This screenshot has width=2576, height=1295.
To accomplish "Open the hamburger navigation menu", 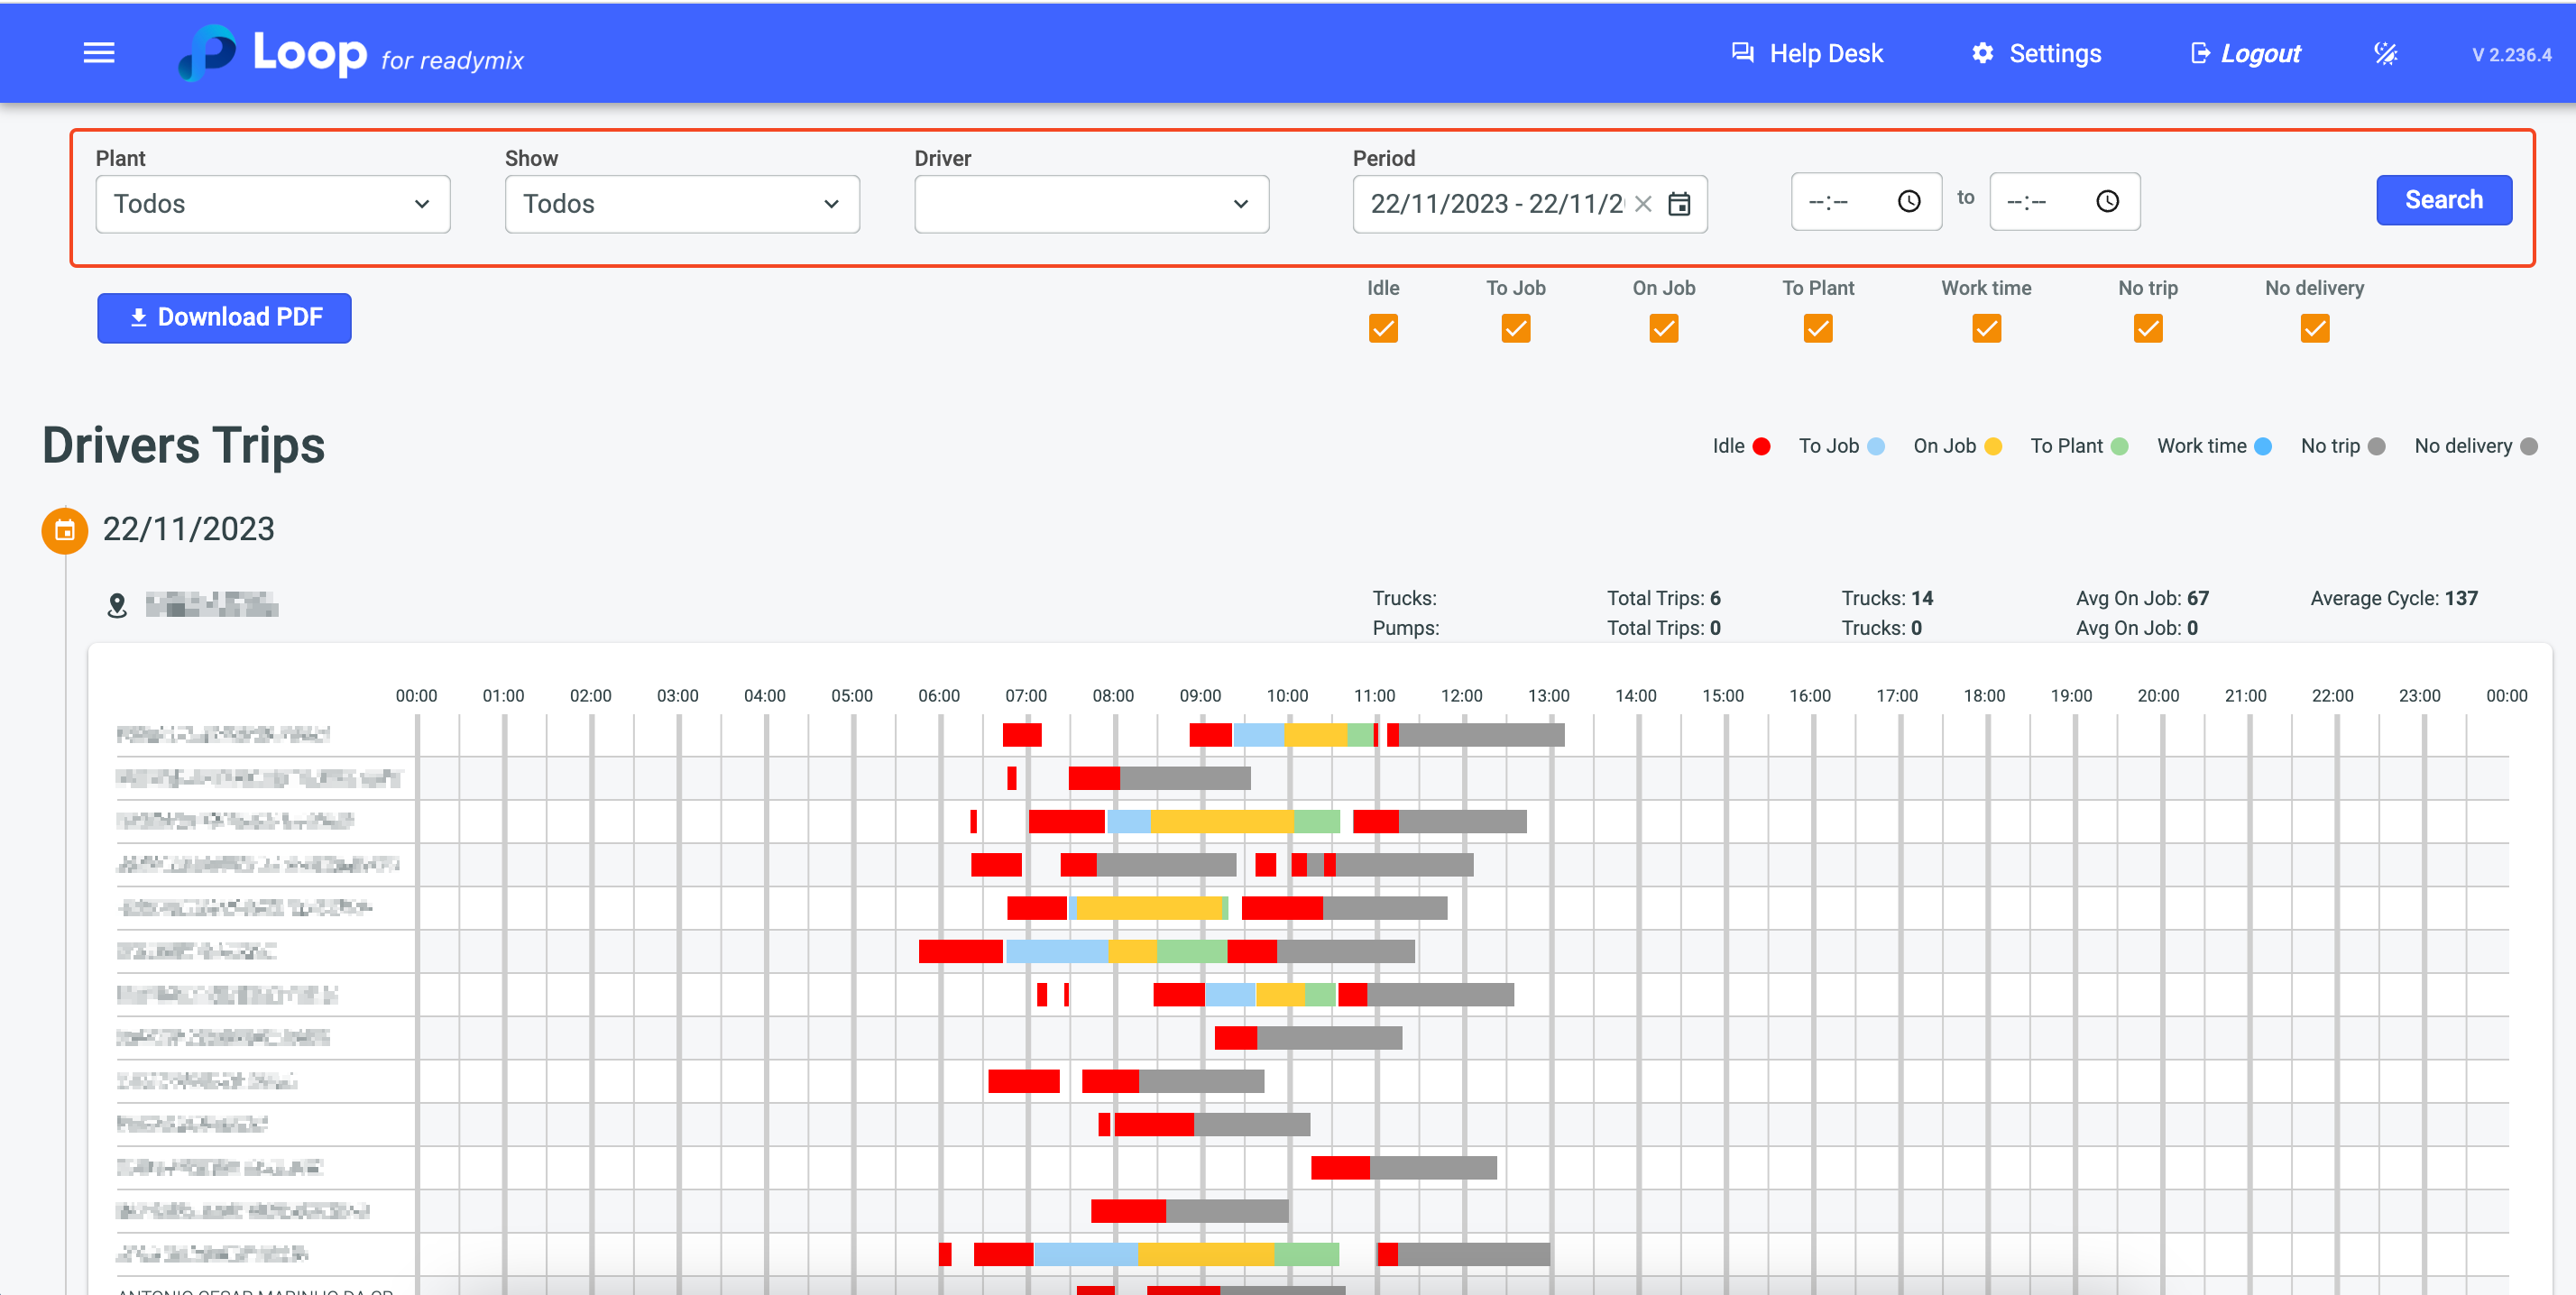I will click(98, 53).
